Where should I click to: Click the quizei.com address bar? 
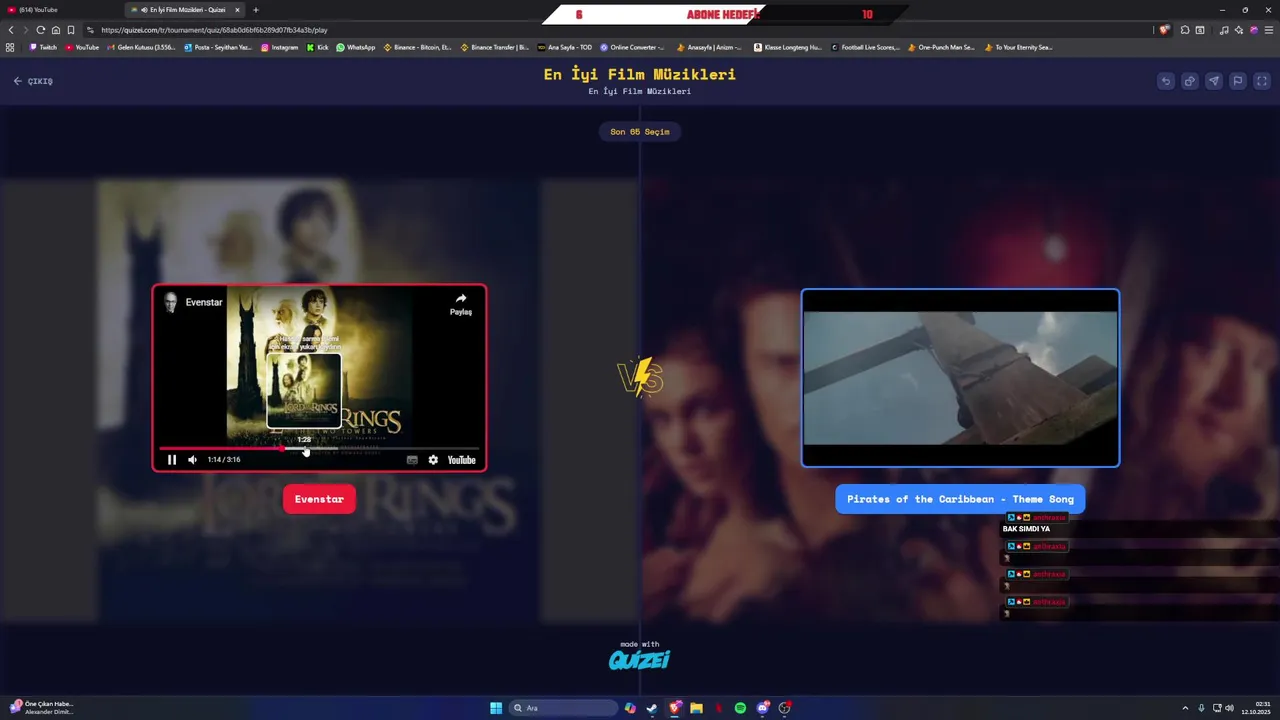pos(620,30)
